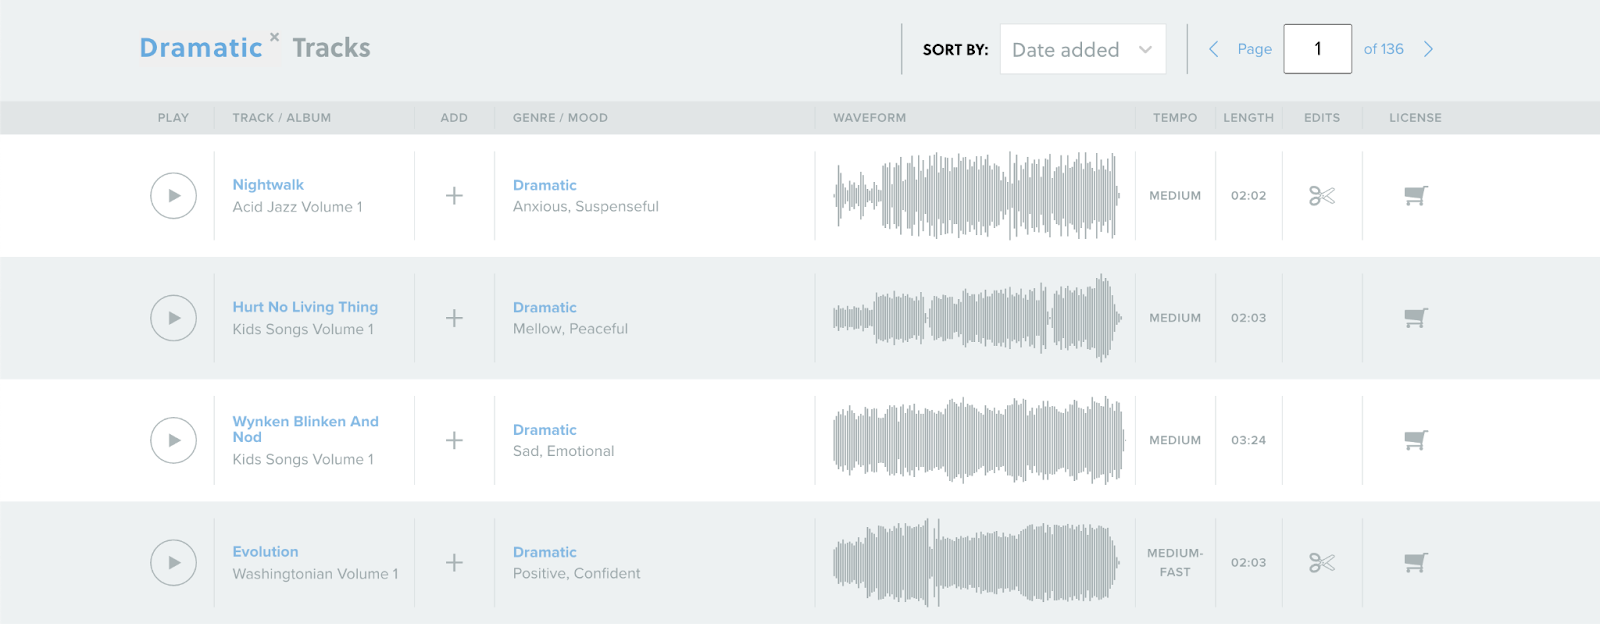Click inside the page number input field

pos(1318,48)
